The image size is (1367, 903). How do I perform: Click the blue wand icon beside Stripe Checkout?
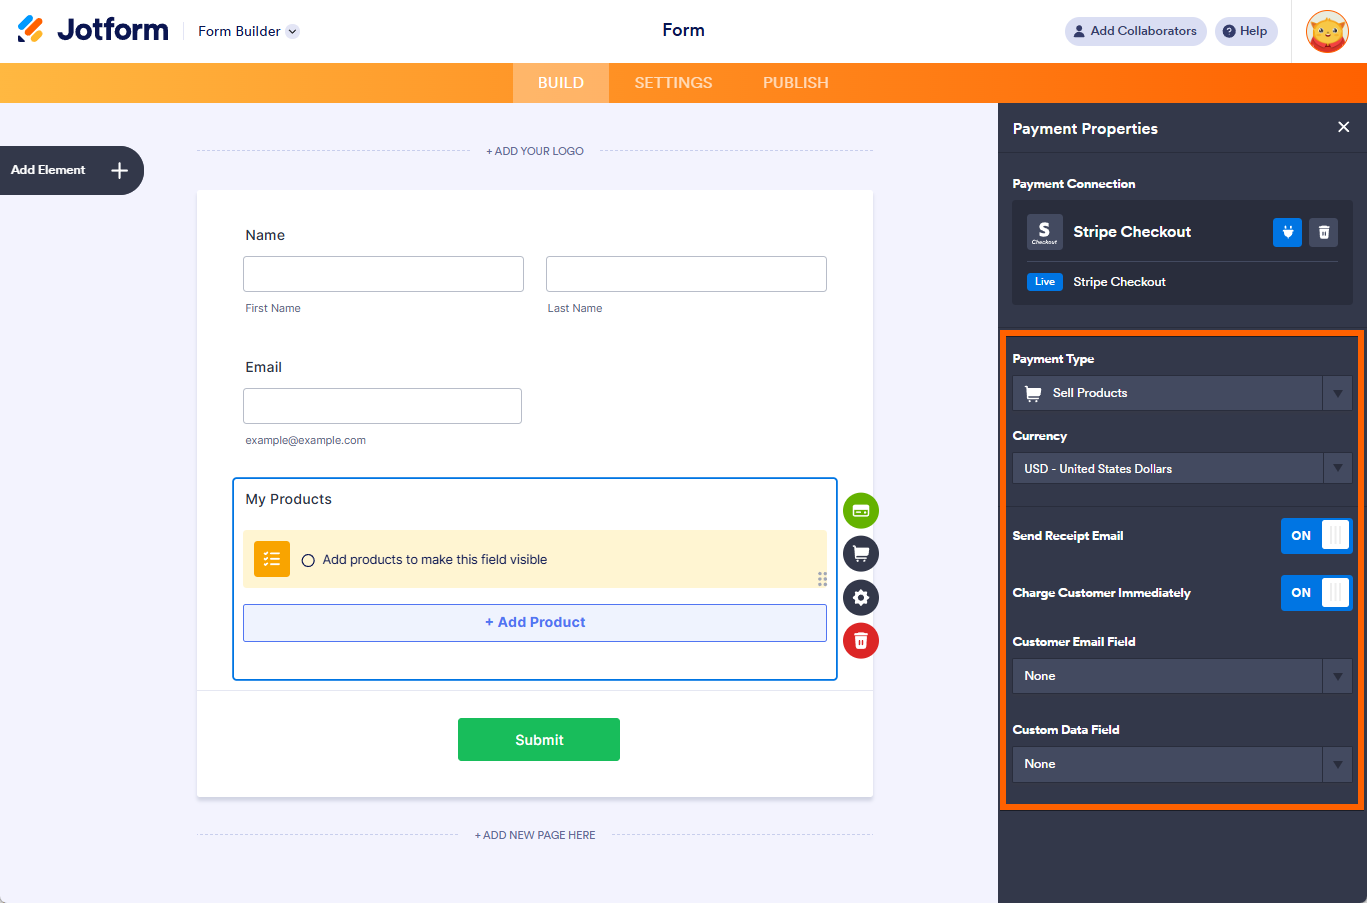1287,232
